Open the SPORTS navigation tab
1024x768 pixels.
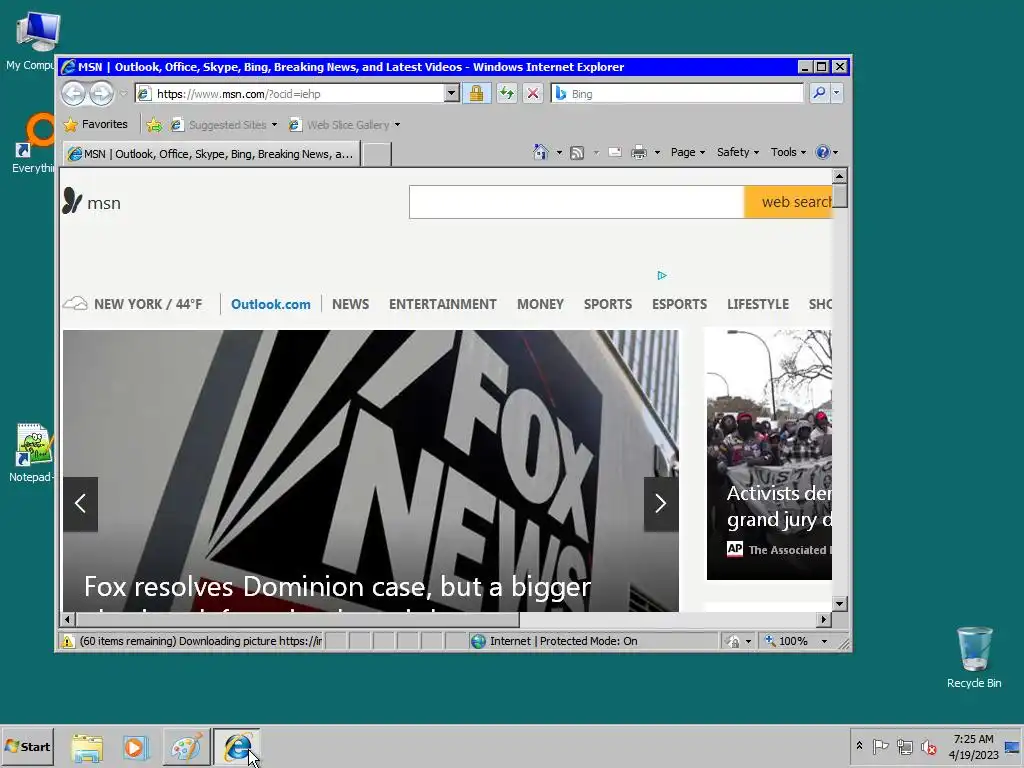(x=608, y=304)
